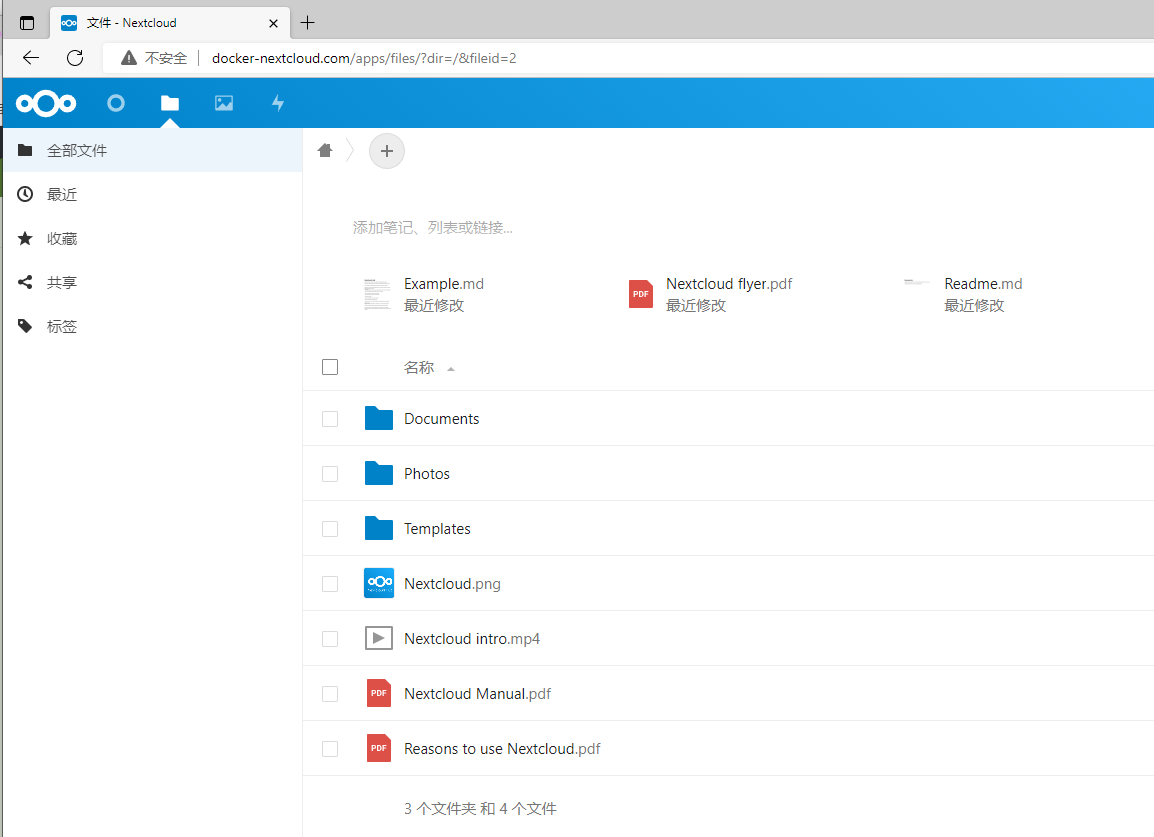1154x837 pixels.
Task: Check the Nextcloud.png checkbox
Action: 330,584
